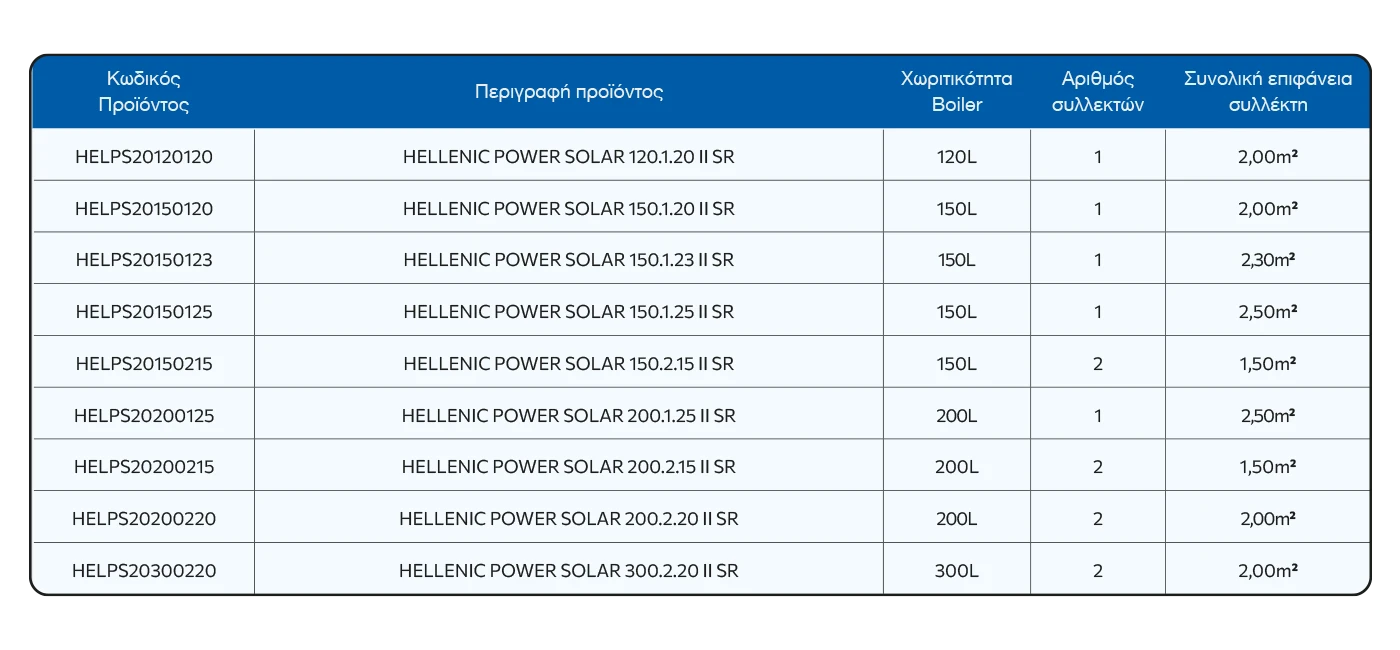This screenshot has height=650, width=1400.
Task: Select product code HELPS20150215
Action: pos(144,364)
